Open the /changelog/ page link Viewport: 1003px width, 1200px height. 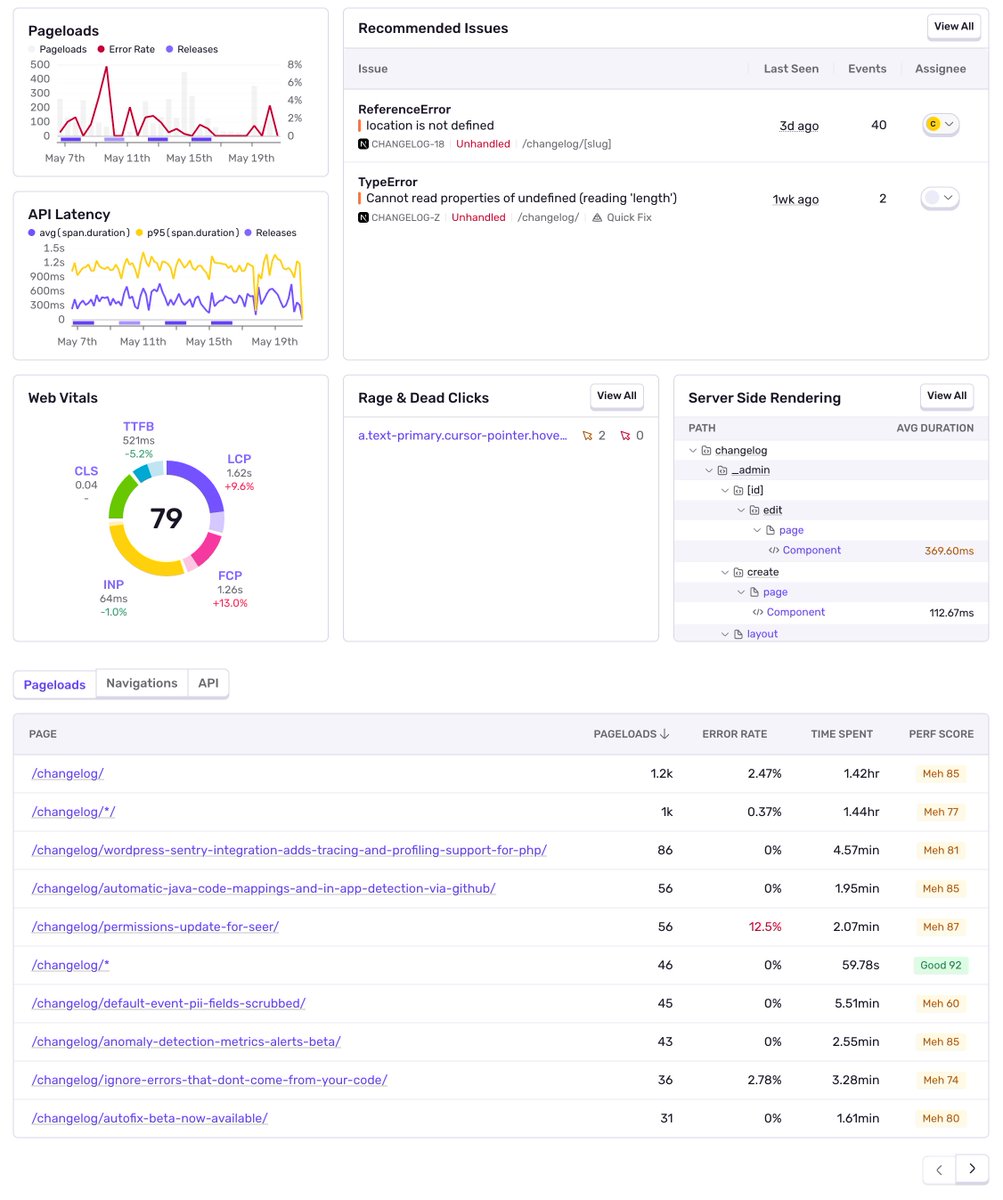pos(68,774)
